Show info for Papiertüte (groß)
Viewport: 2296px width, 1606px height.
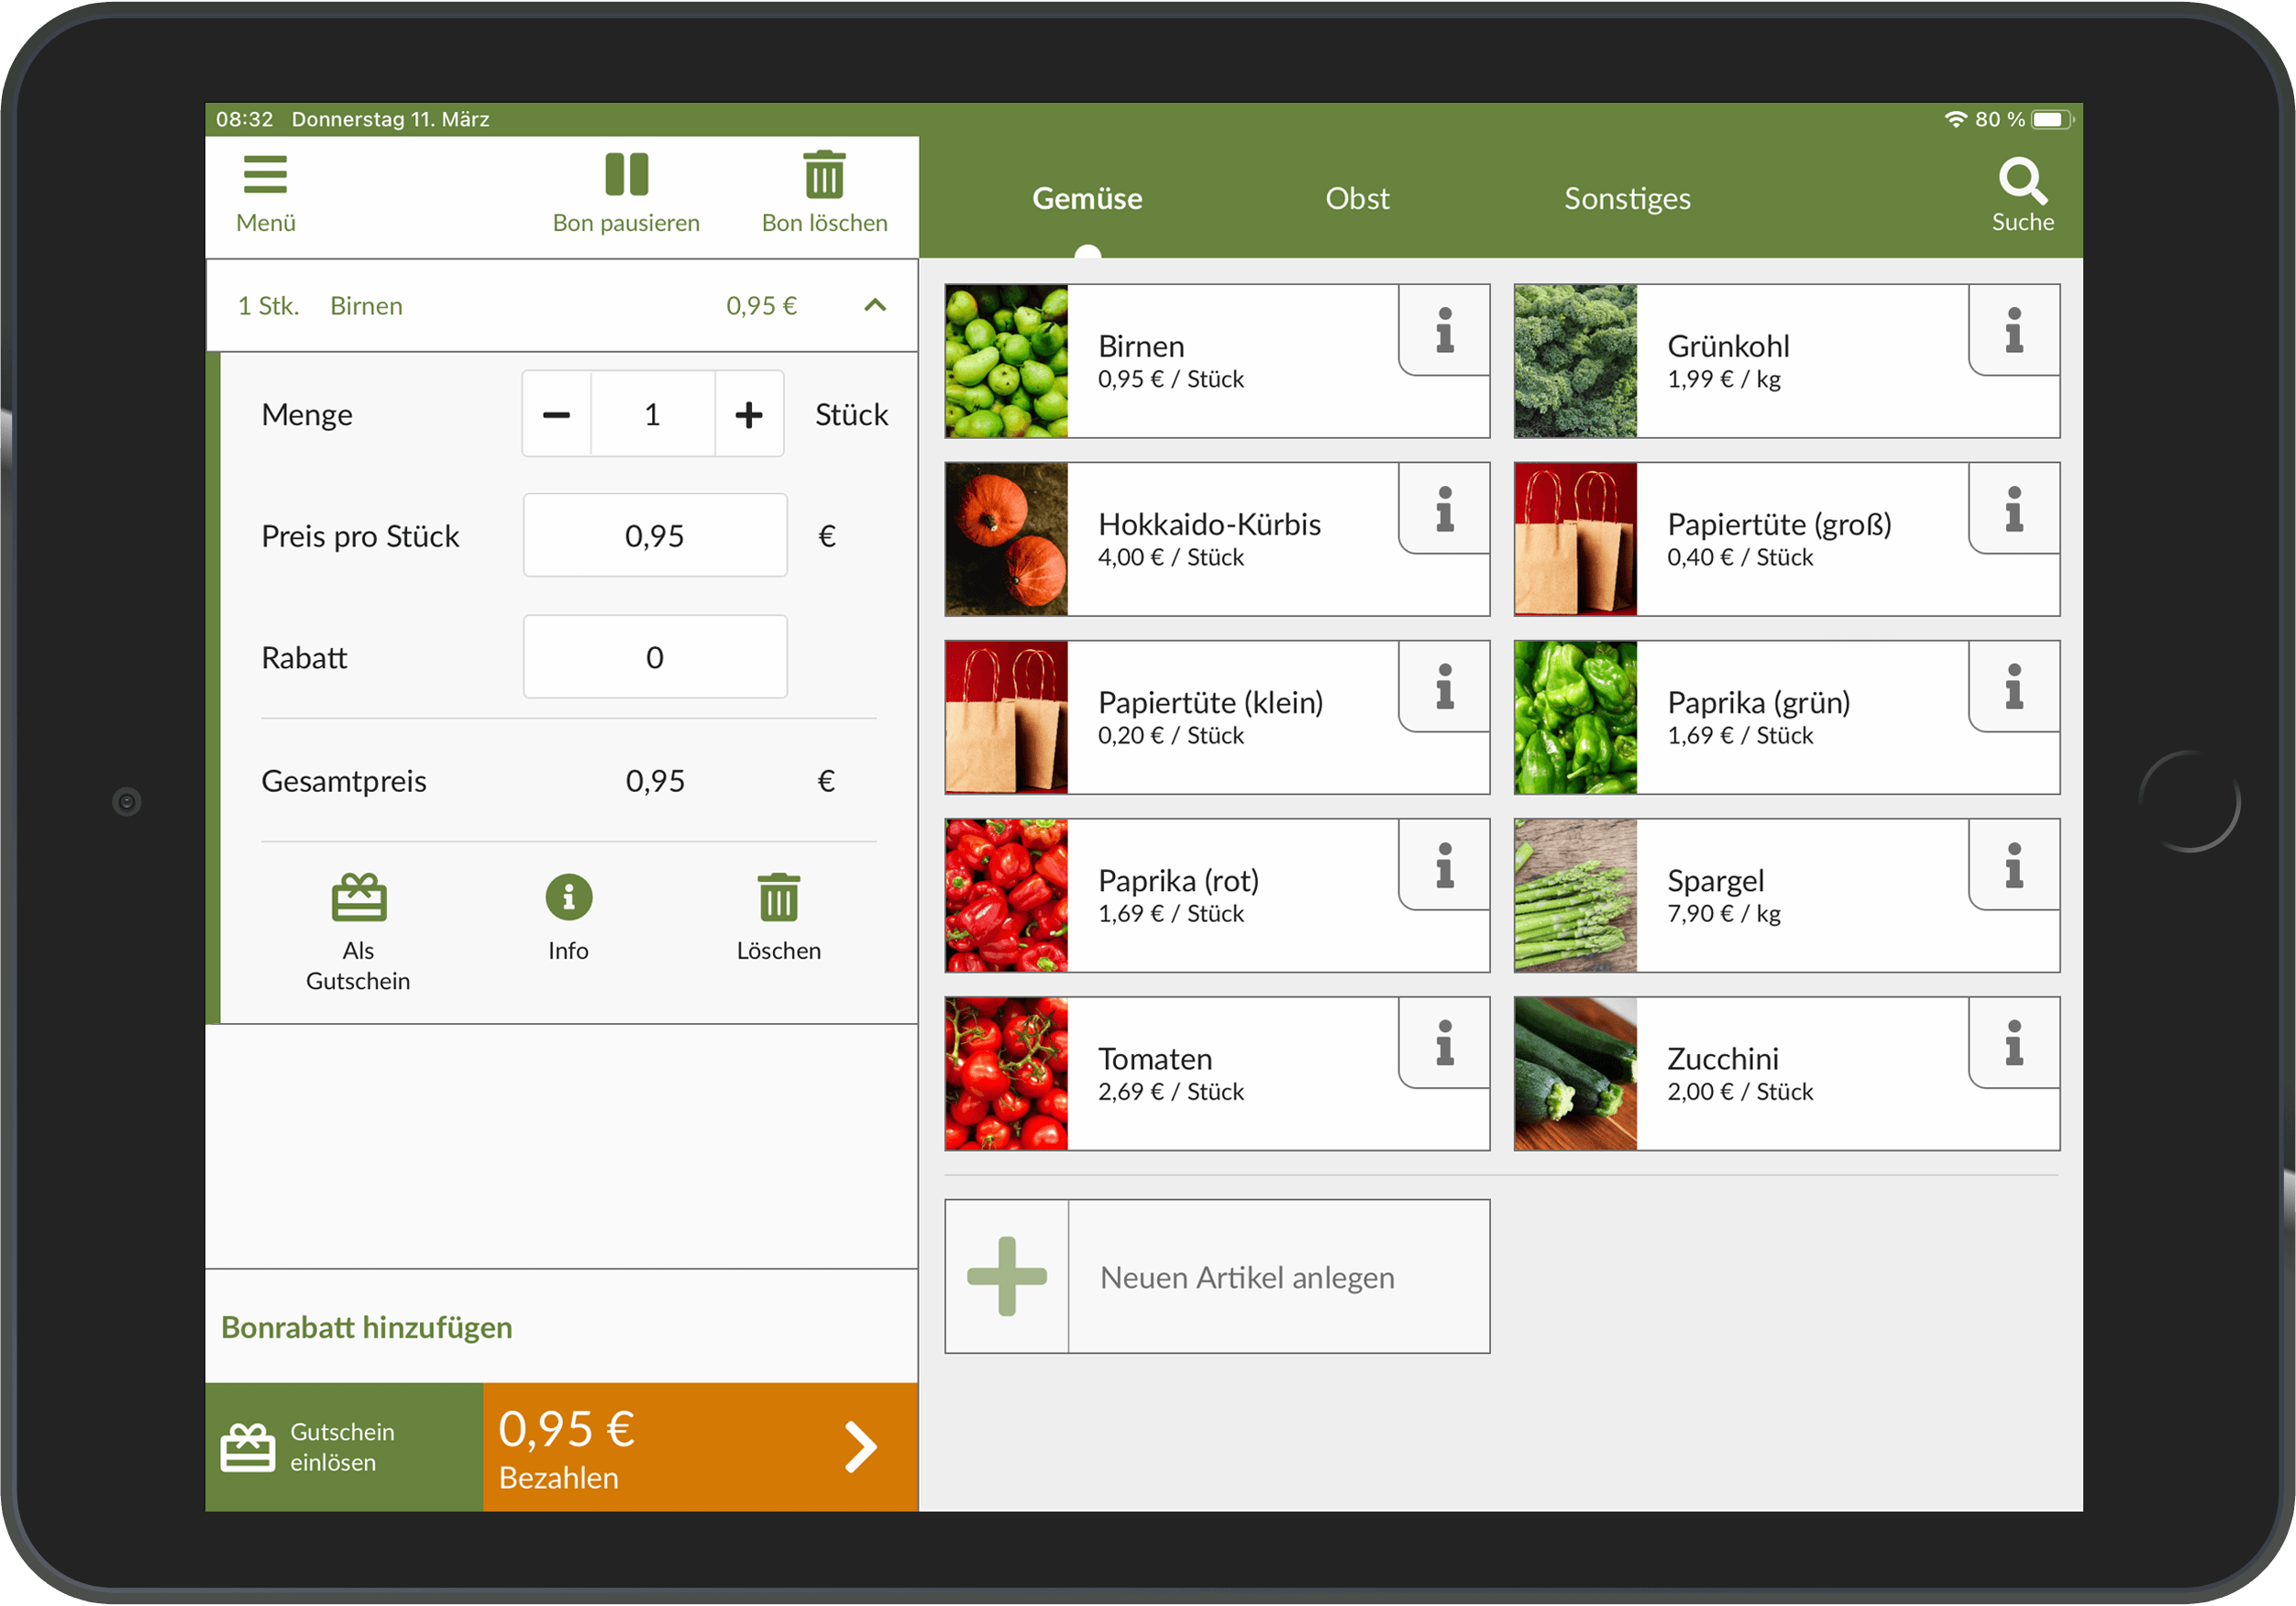click(2013, 509)
